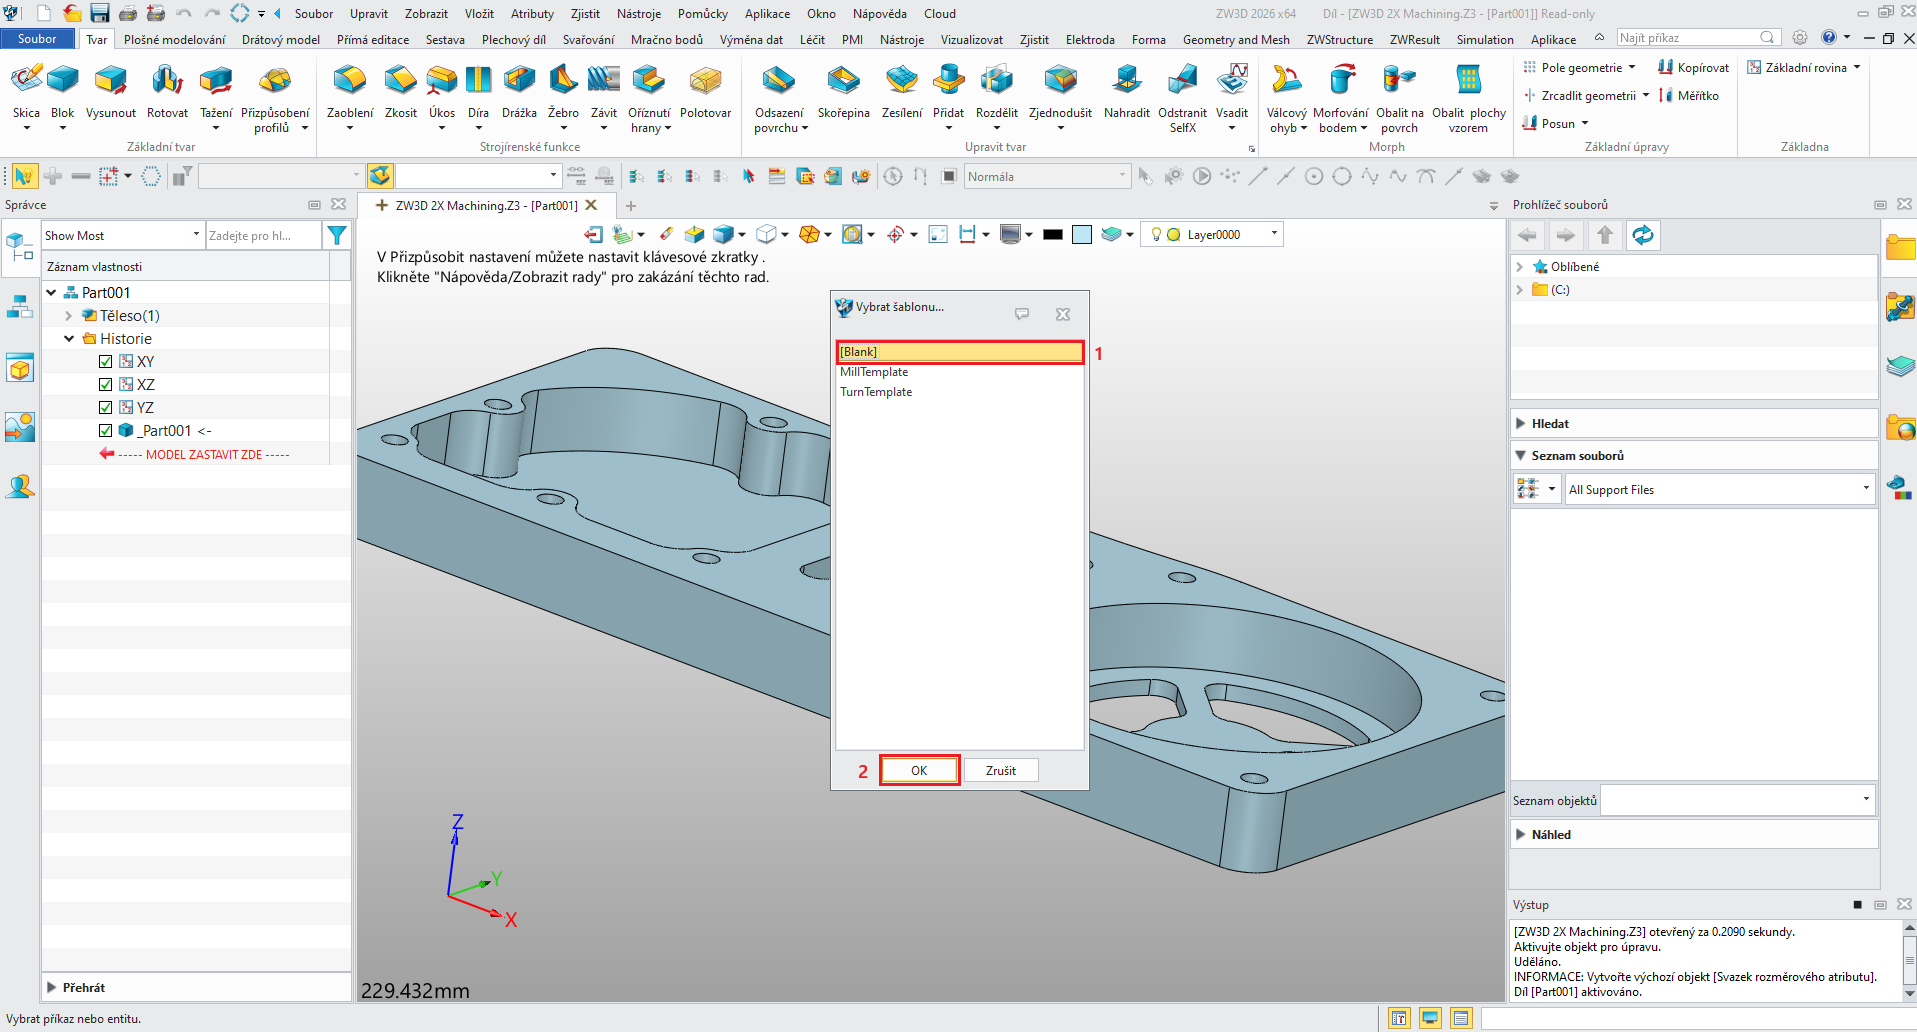Screen dimensions: 1917x1032
Task: Switch to the Drátový model ribbon tab
Action: [281, 40]
